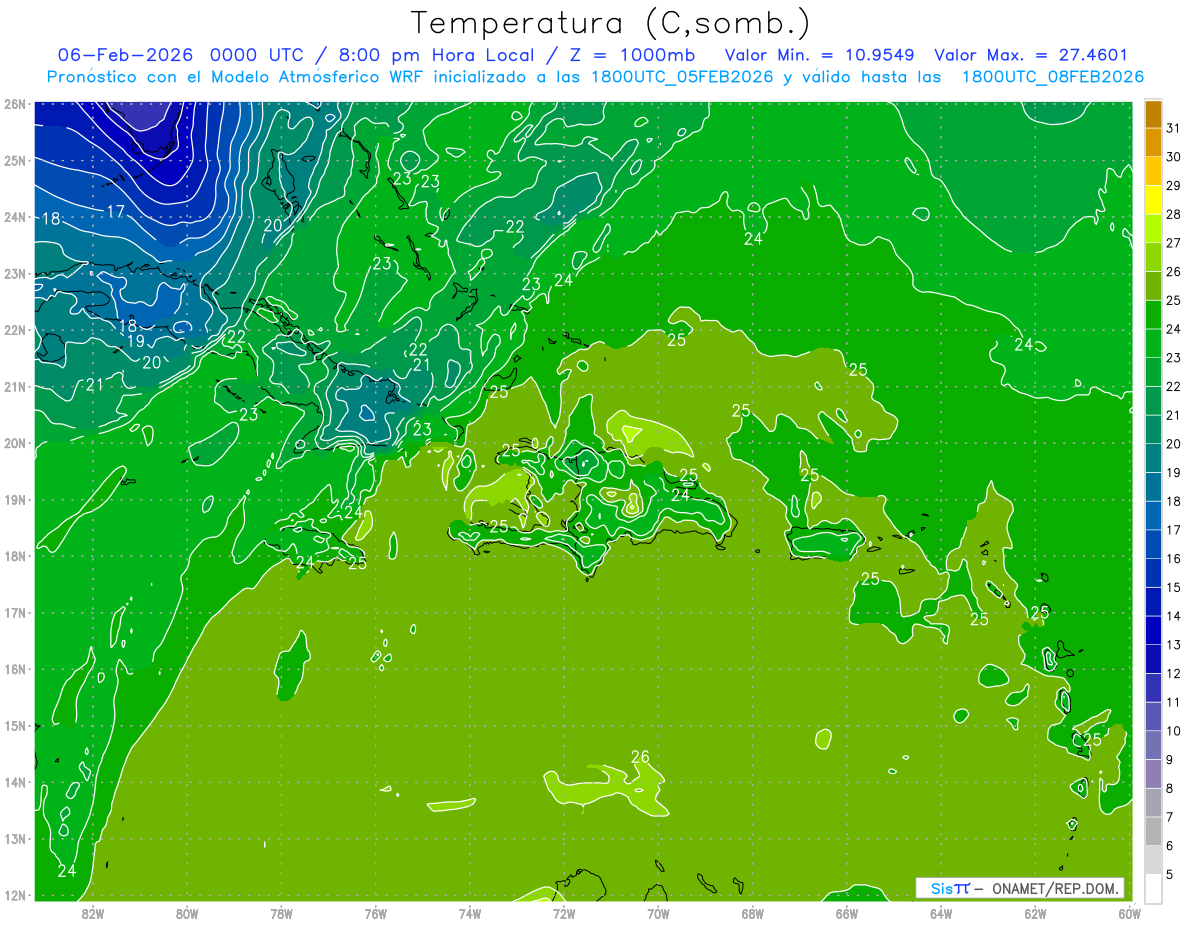Select the gray legend band between 6 and 7
Viewport: 1200px width, 927px height.
click(1153, 832)
